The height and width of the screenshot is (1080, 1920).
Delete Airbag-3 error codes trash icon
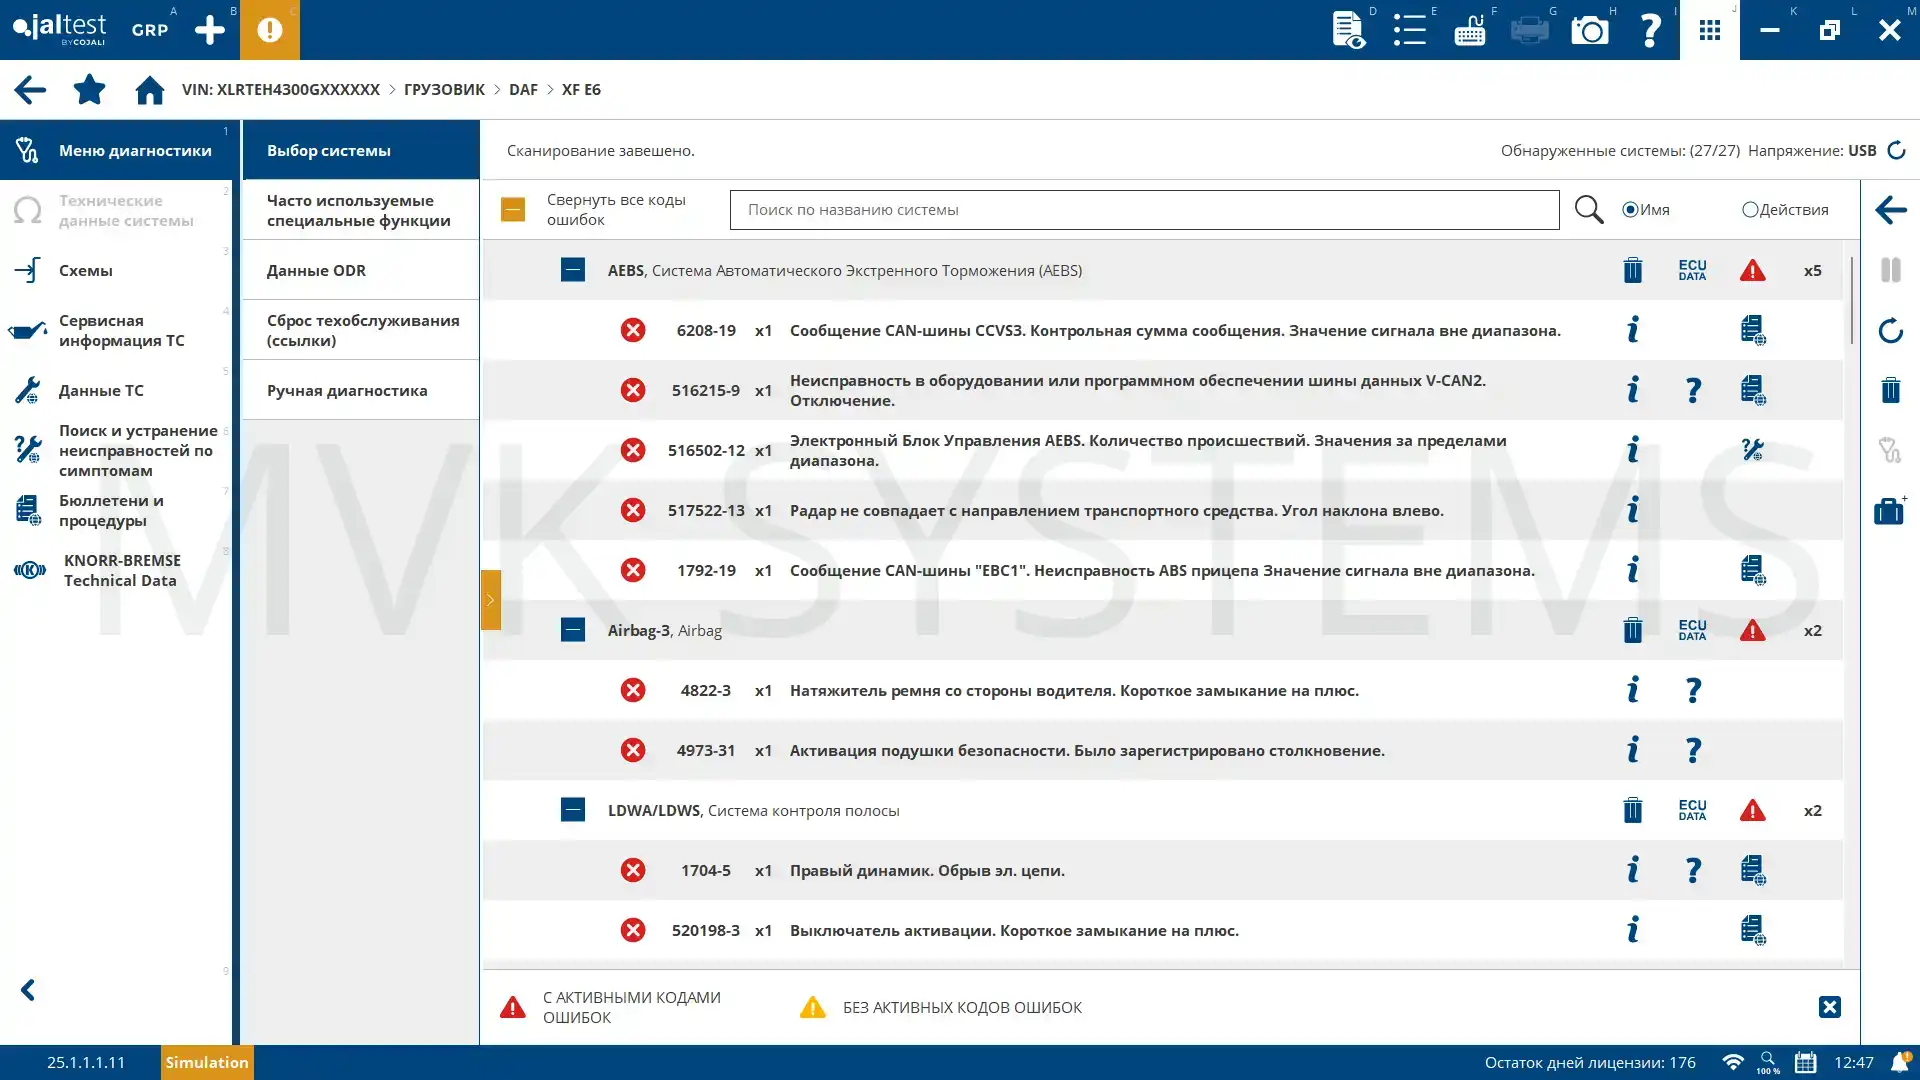[x=1633, y=630]
